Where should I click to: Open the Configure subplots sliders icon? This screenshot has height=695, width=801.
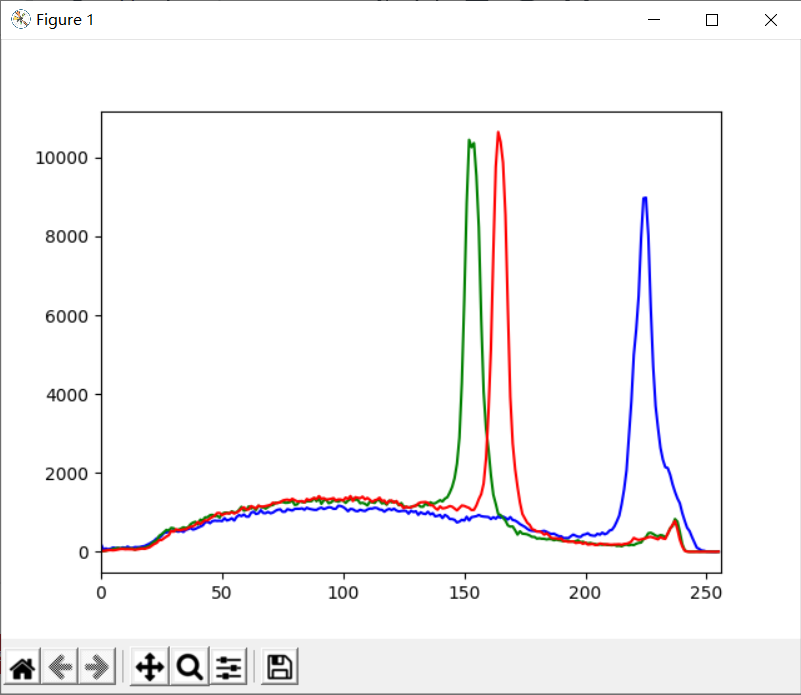(x=229, y=667)
